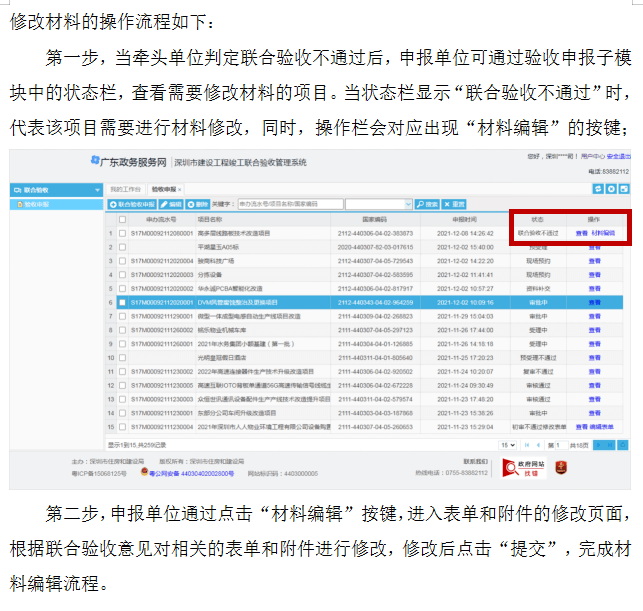This screenshot has width=643, height=611.
Task: Click the 联合验收申报 add button
Action: tap(132, 204)
